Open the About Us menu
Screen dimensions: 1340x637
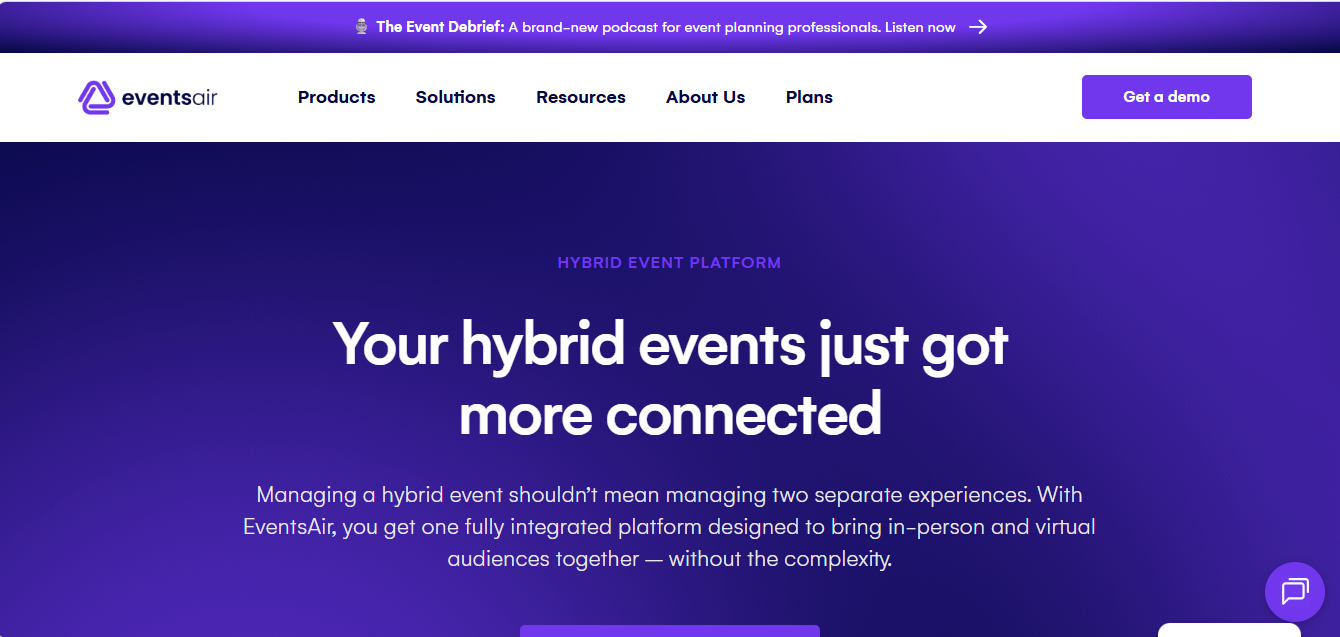click(705, 97)
